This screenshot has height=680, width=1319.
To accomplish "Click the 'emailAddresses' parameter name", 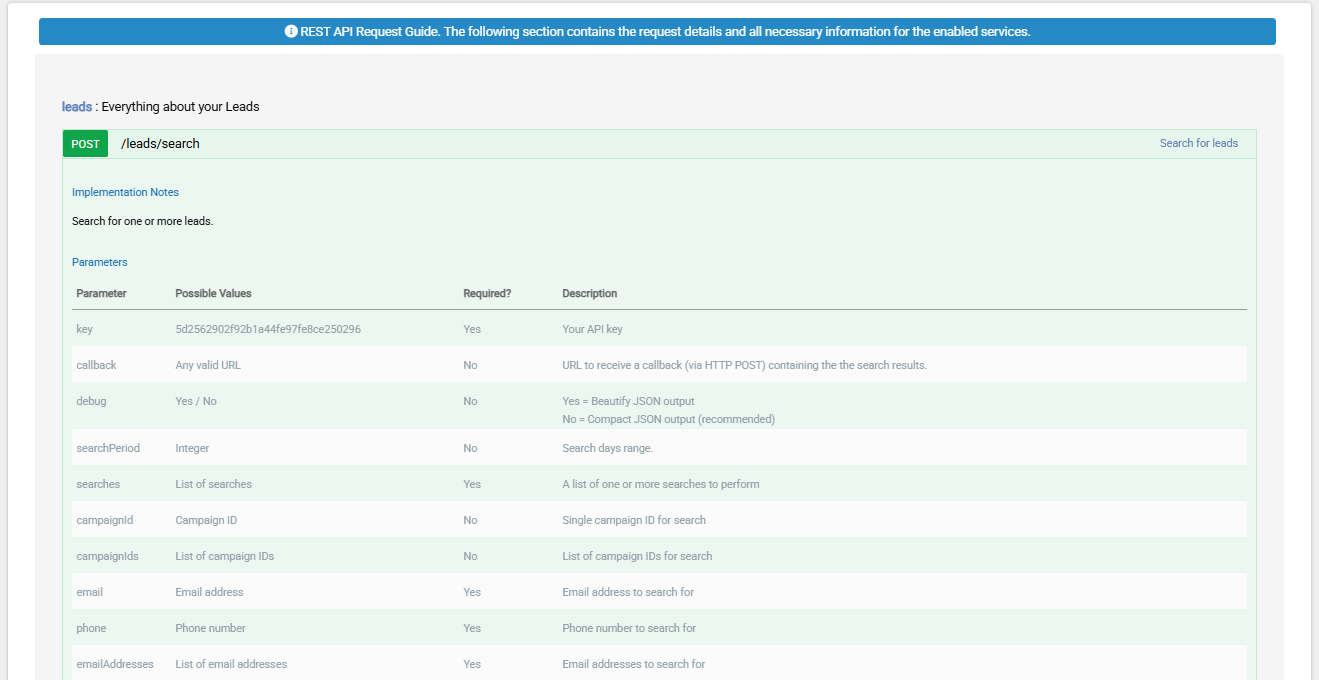I will pos(115,664).
